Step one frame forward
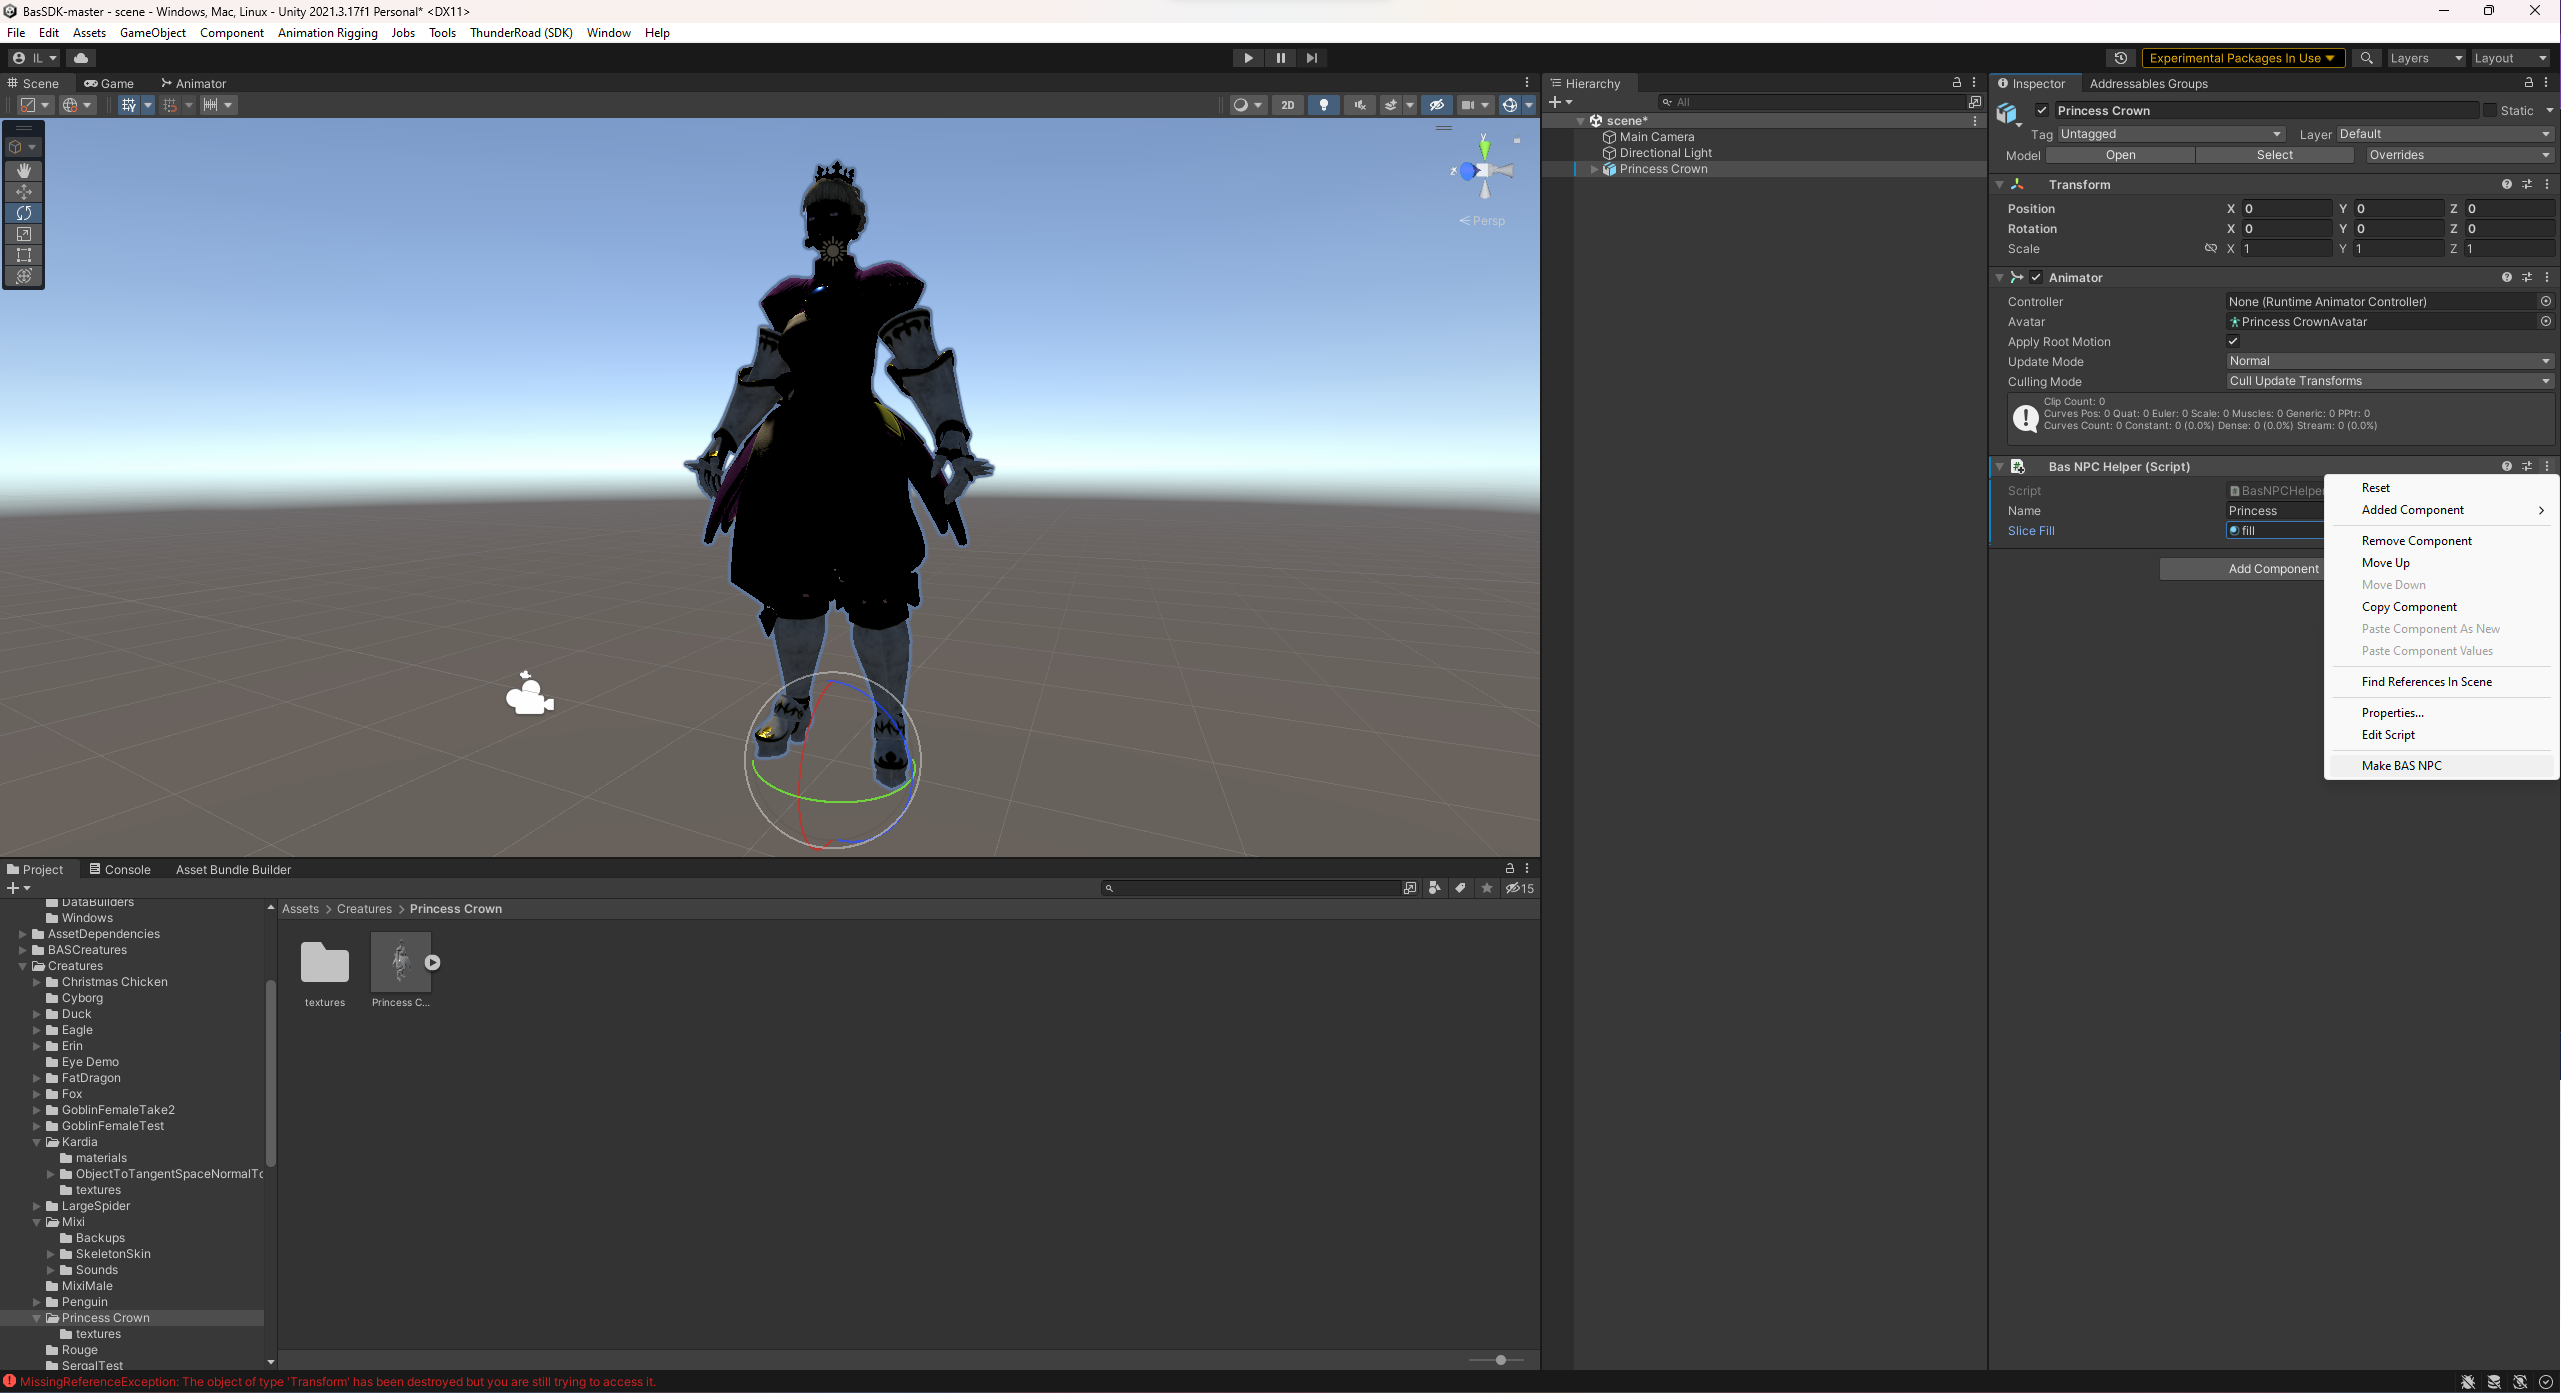Screen dimensions: 2561x1393 (1312, 58)
